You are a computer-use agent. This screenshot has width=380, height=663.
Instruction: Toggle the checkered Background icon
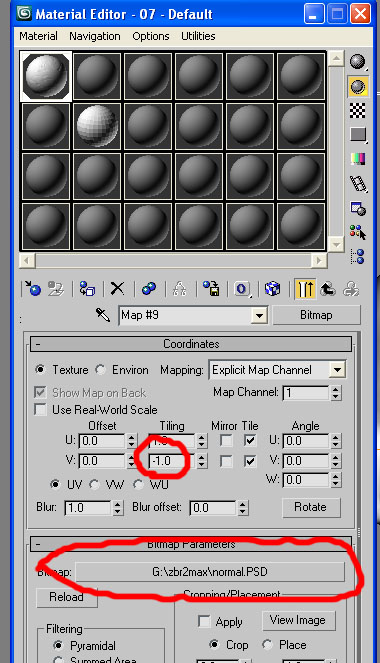358,110
